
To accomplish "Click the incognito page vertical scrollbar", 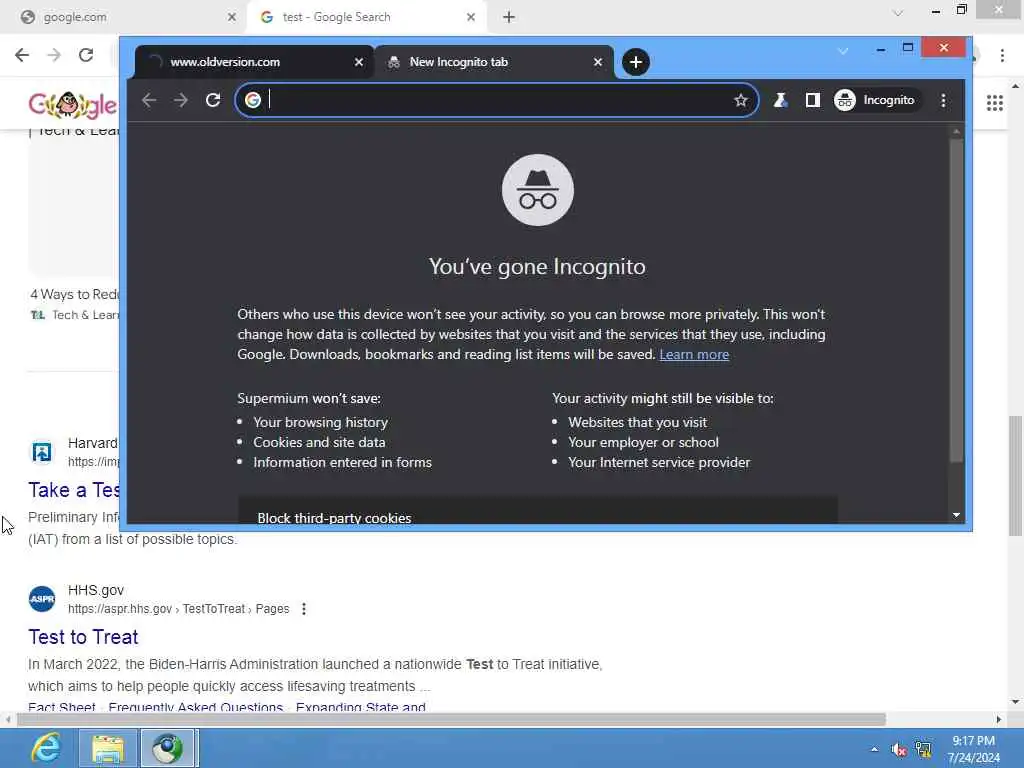I will [x=956, y=300].
